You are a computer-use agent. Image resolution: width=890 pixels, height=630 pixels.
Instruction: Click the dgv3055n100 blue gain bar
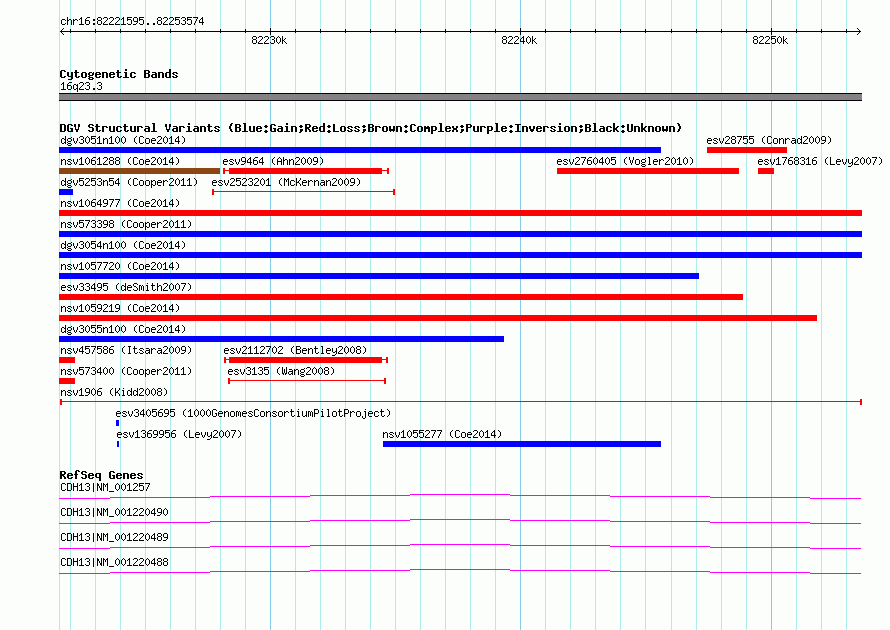282,339
